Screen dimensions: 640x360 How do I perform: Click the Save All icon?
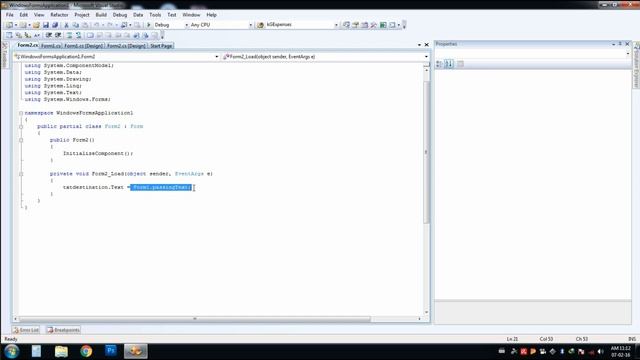(x=55, y=25)
